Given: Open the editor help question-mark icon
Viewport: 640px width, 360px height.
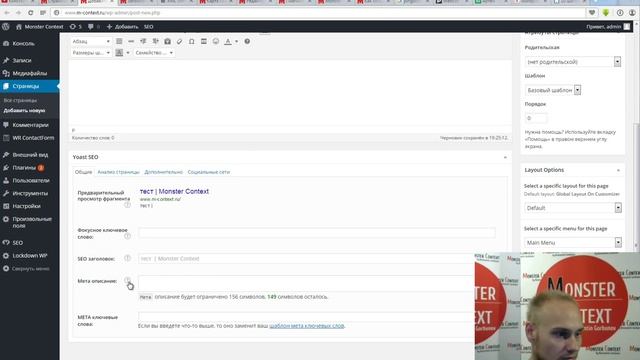Looking at the screenshot, I should 247,41.
